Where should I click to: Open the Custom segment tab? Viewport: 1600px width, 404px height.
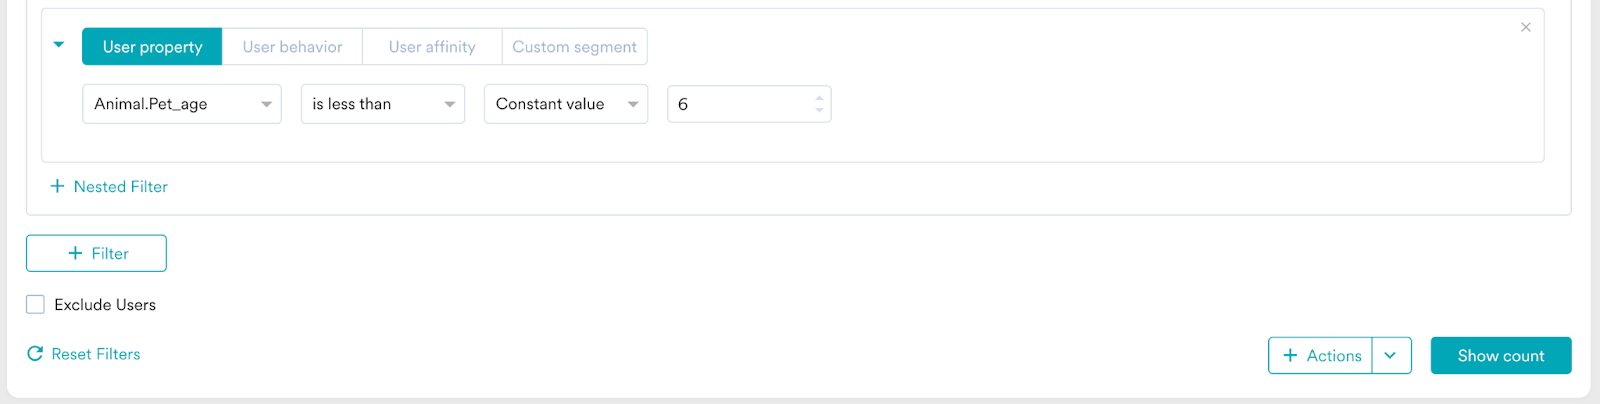[x=574, y=47]
